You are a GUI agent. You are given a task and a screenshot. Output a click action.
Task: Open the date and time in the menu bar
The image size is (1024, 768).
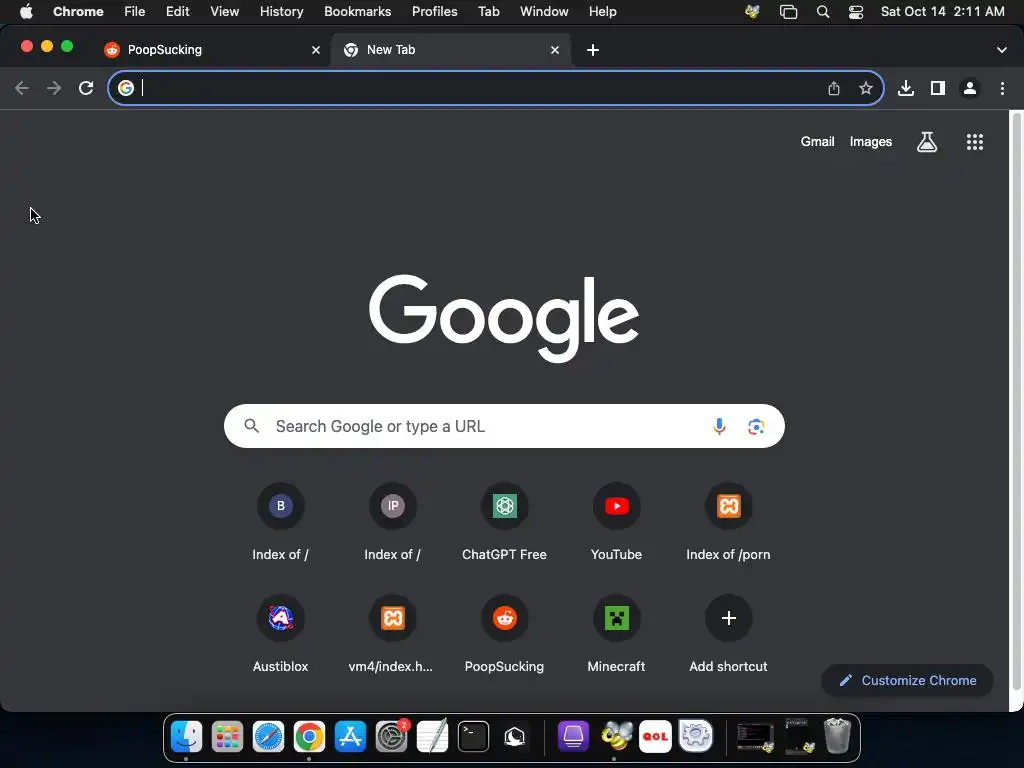click(942, 12)
